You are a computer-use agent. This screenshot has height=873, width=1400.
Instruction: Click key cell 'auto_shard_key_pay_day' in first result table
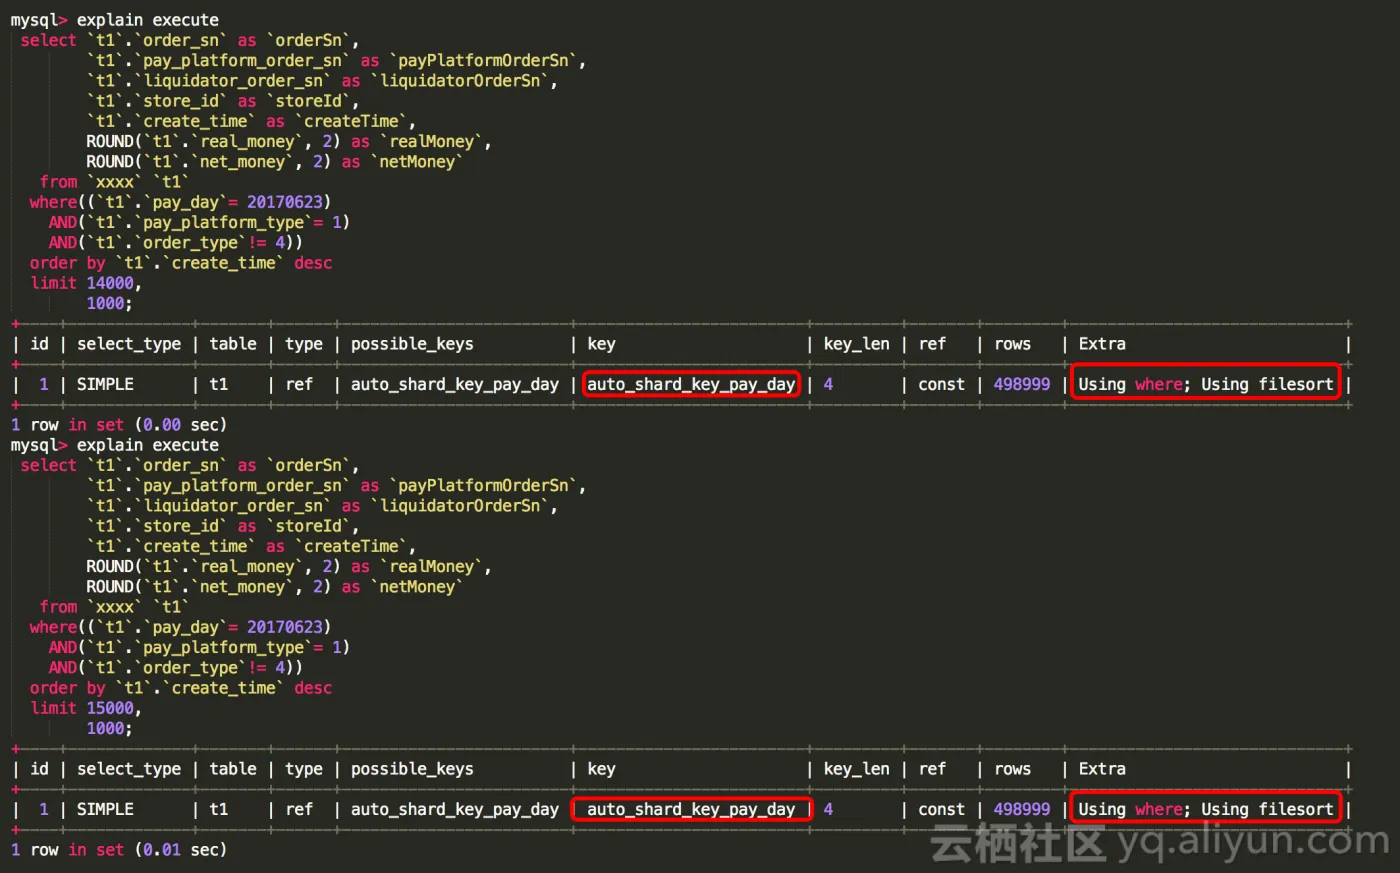point(691,384)
